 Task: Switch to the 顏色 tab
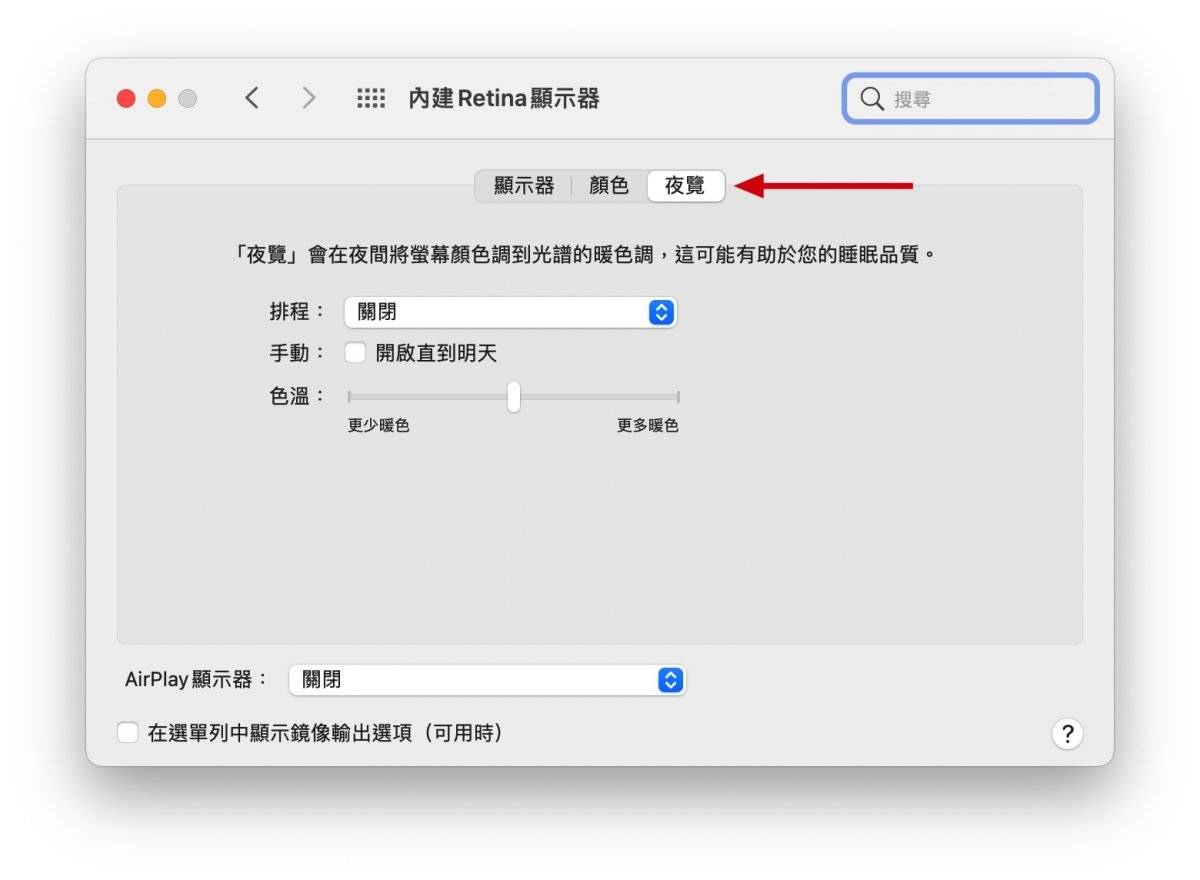pyautogui.click(x=609, y=186)
